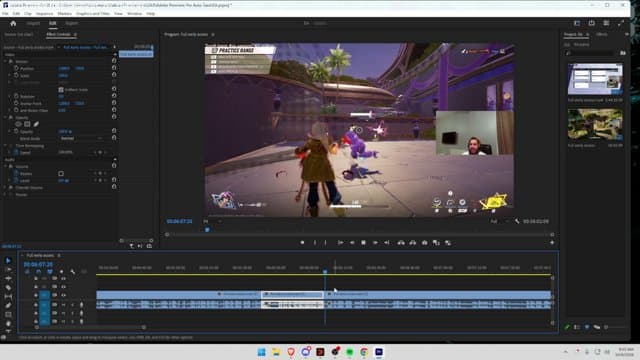Export frame with camera icon
The image size is (640, 360).
(x=424, y=242)
